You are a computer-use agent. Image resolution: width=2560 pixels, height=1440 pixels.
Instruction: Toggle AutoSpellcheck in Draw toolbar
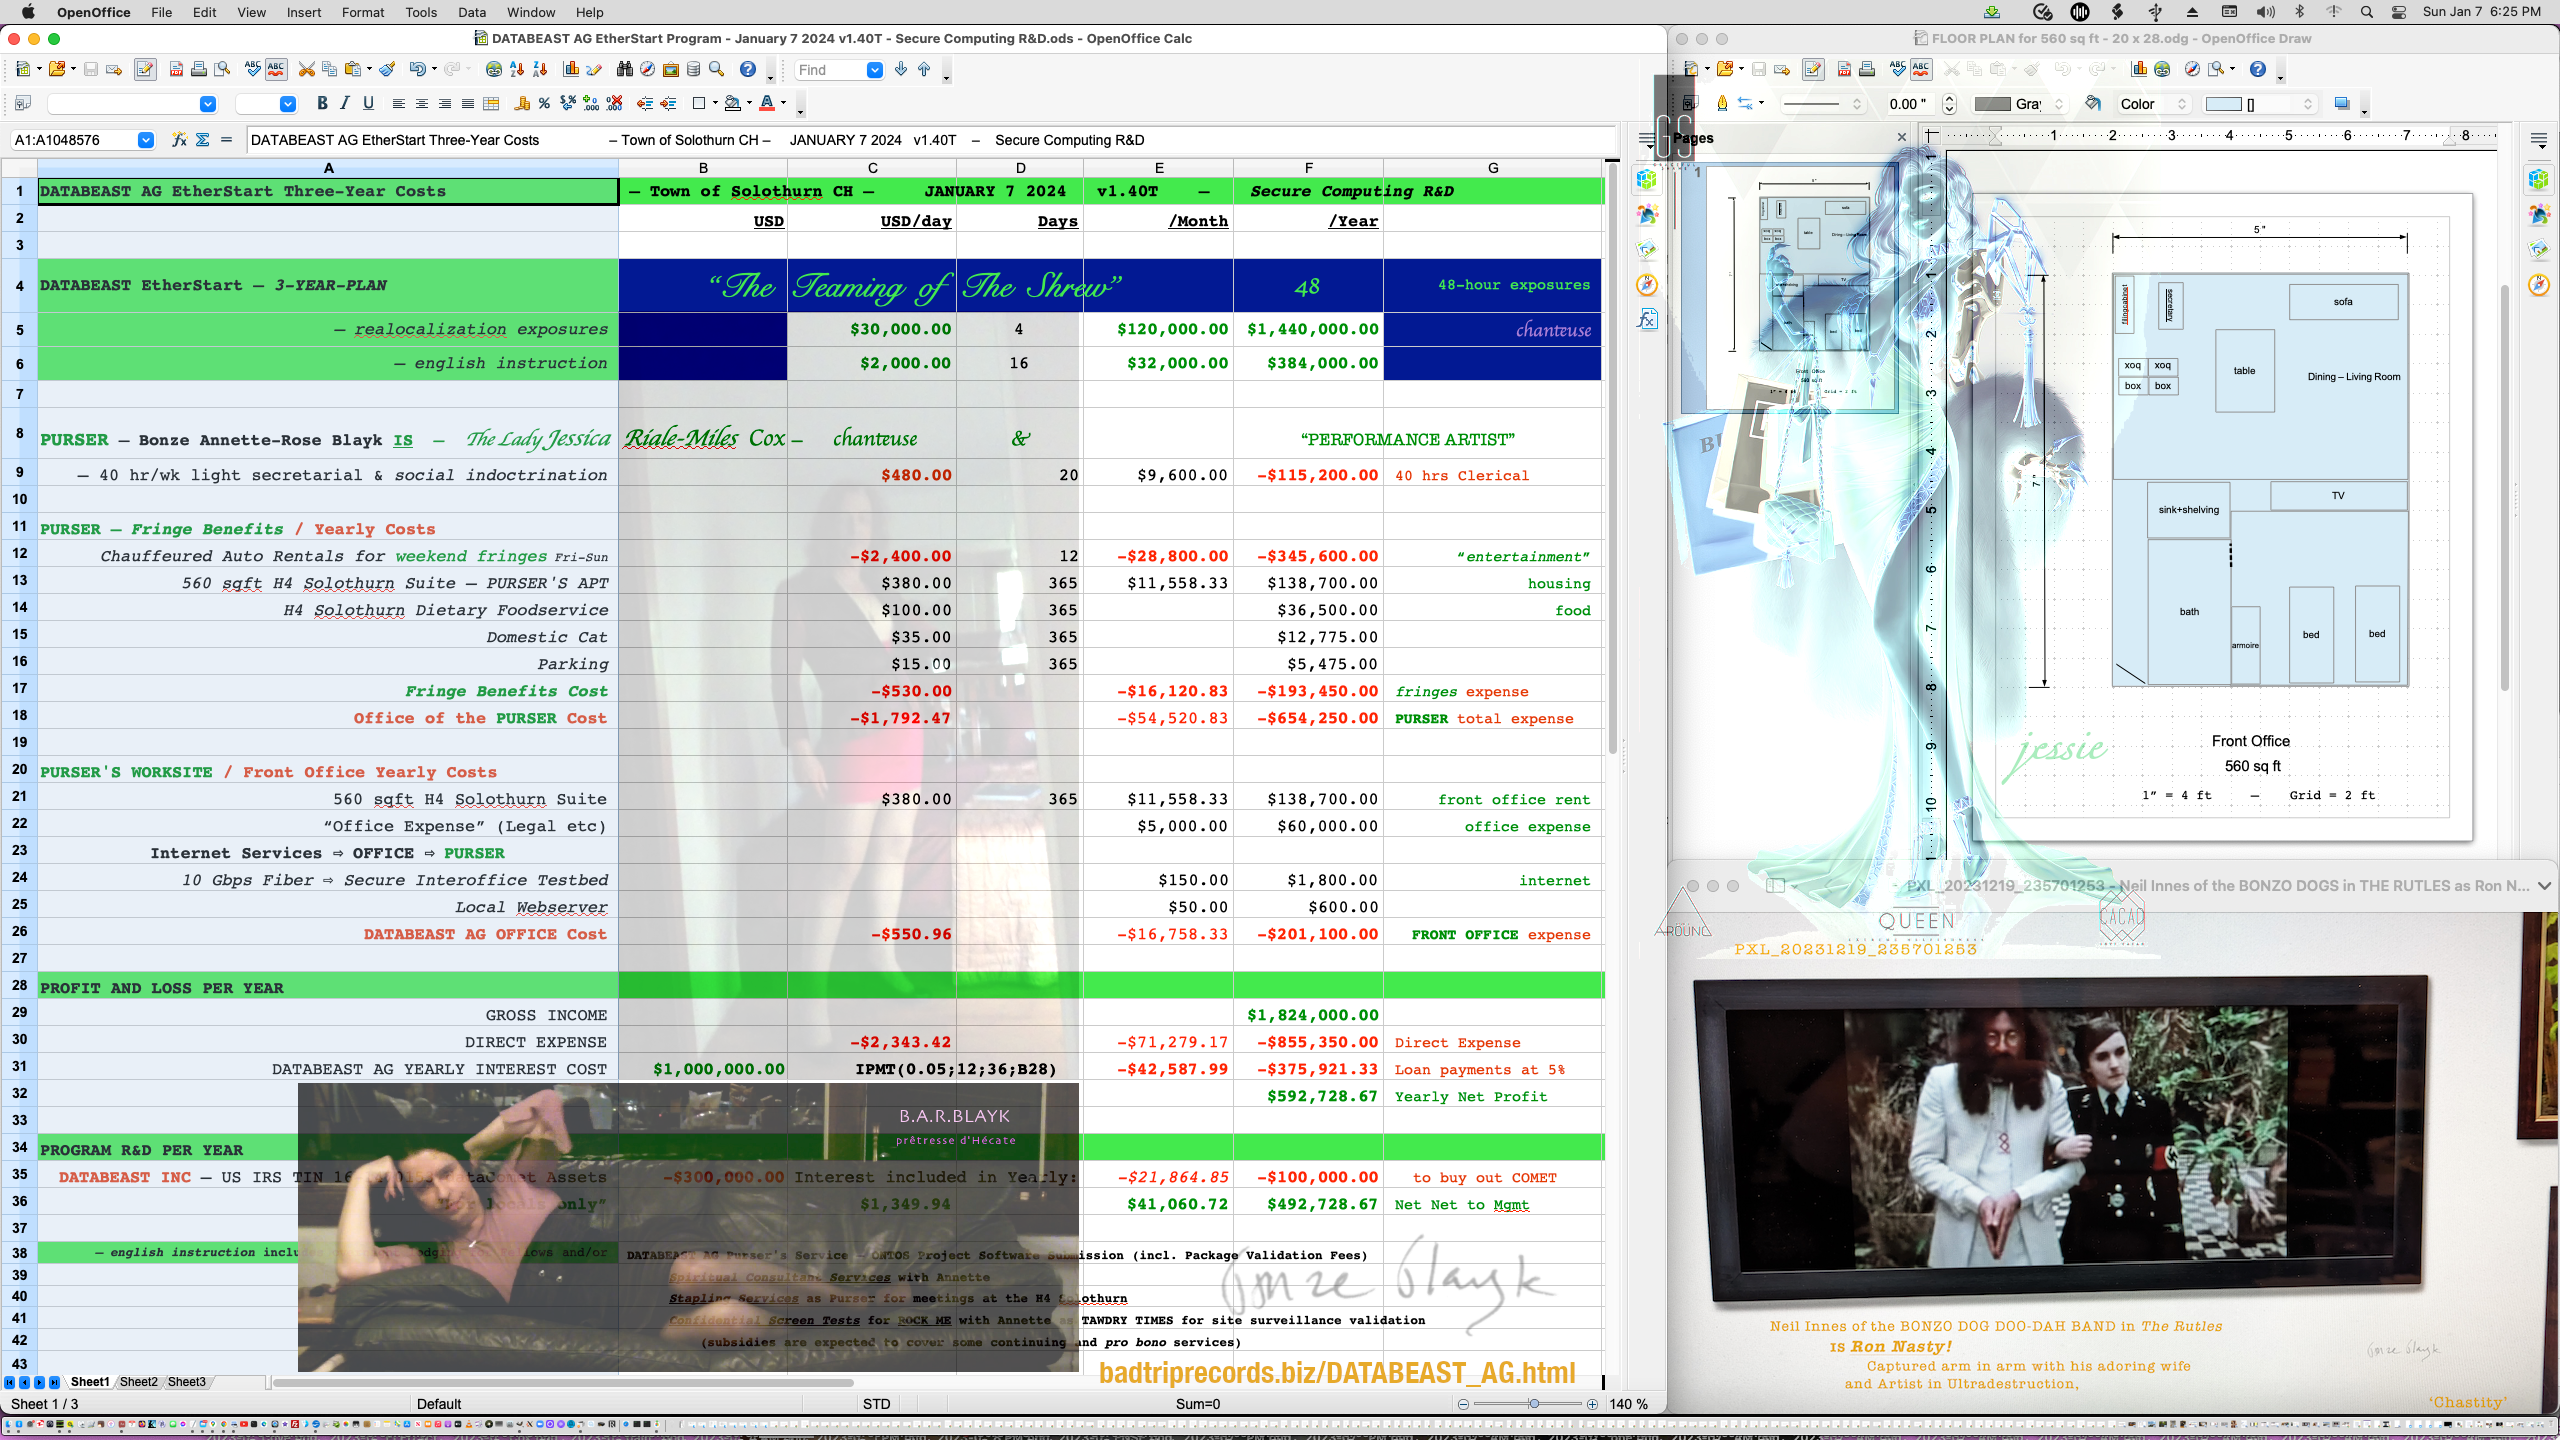click(x=1921, y=69)
